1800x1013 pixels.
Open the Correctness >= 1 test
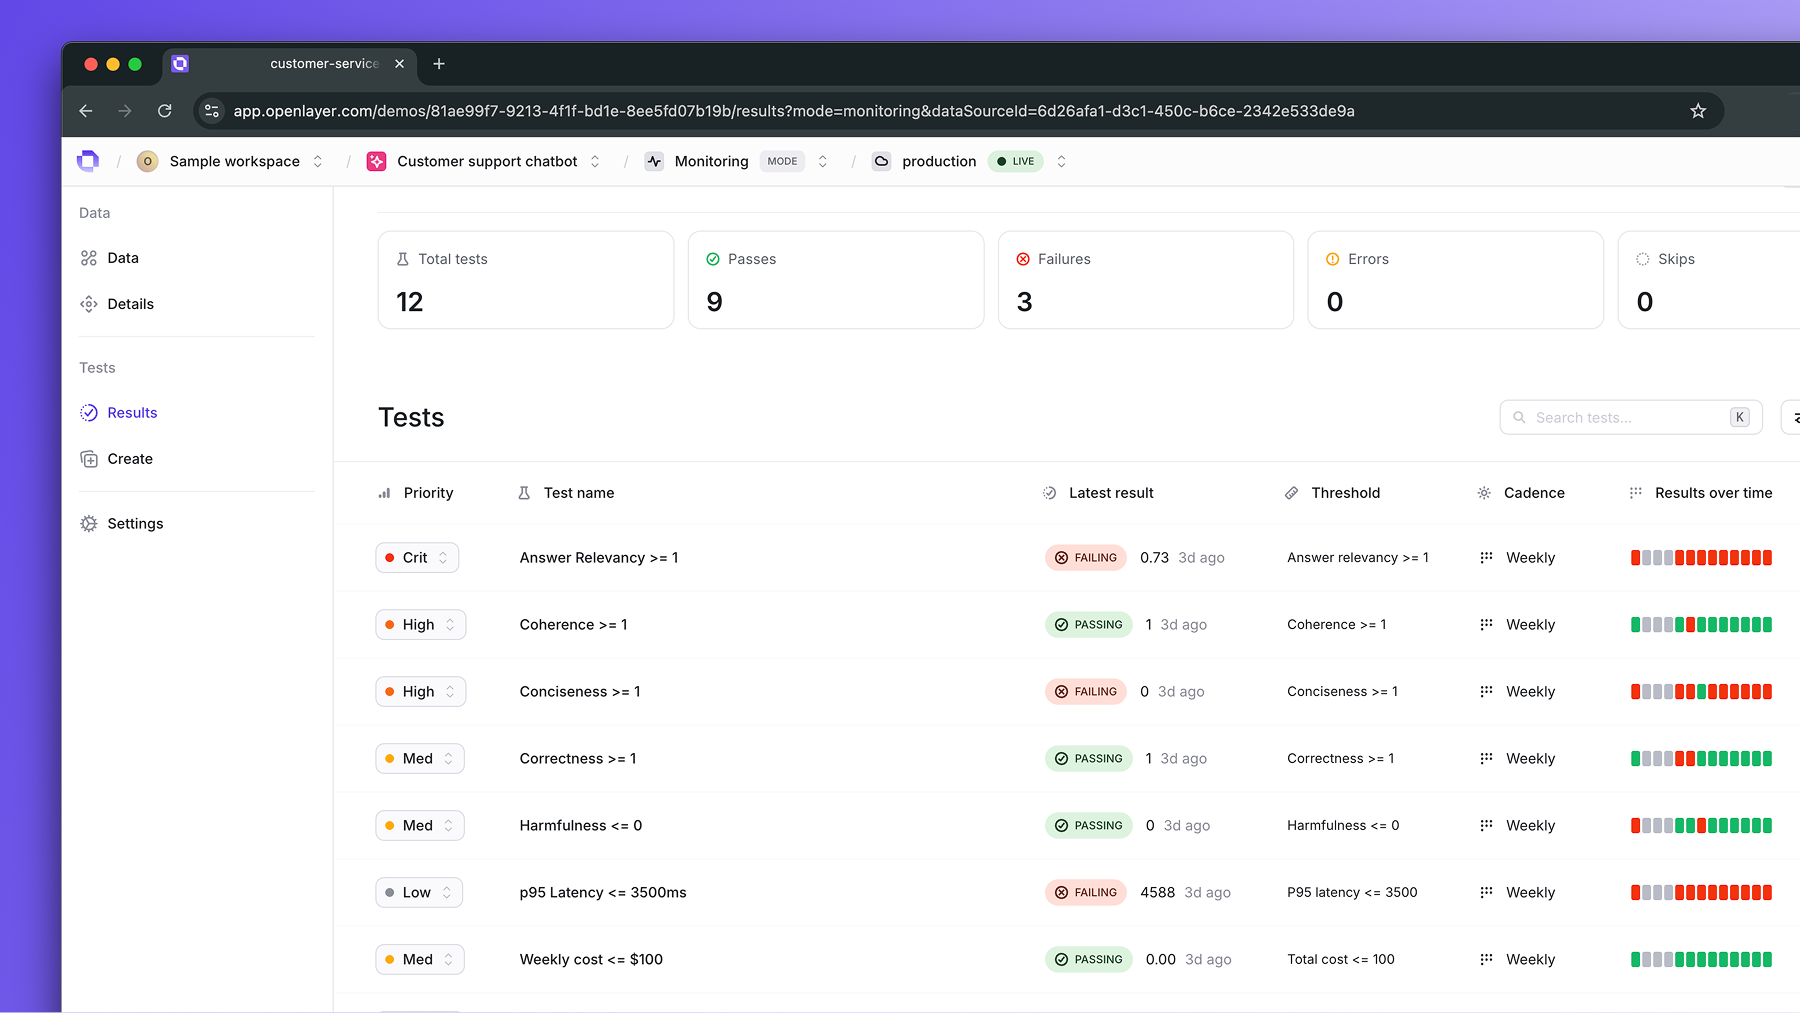578,759
